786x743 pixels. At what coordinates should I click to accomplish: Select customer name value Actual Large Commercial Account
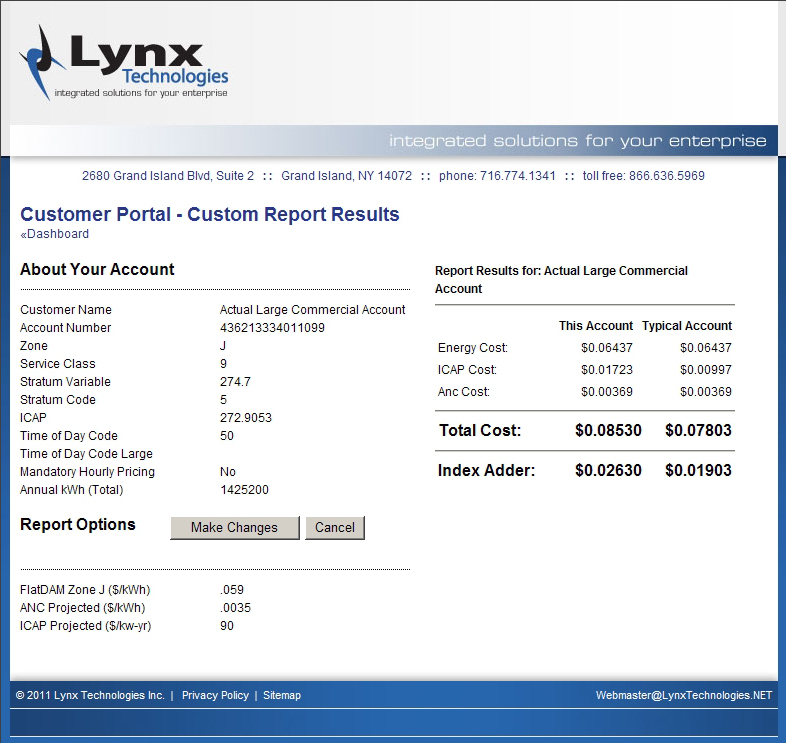click(312, 310)
